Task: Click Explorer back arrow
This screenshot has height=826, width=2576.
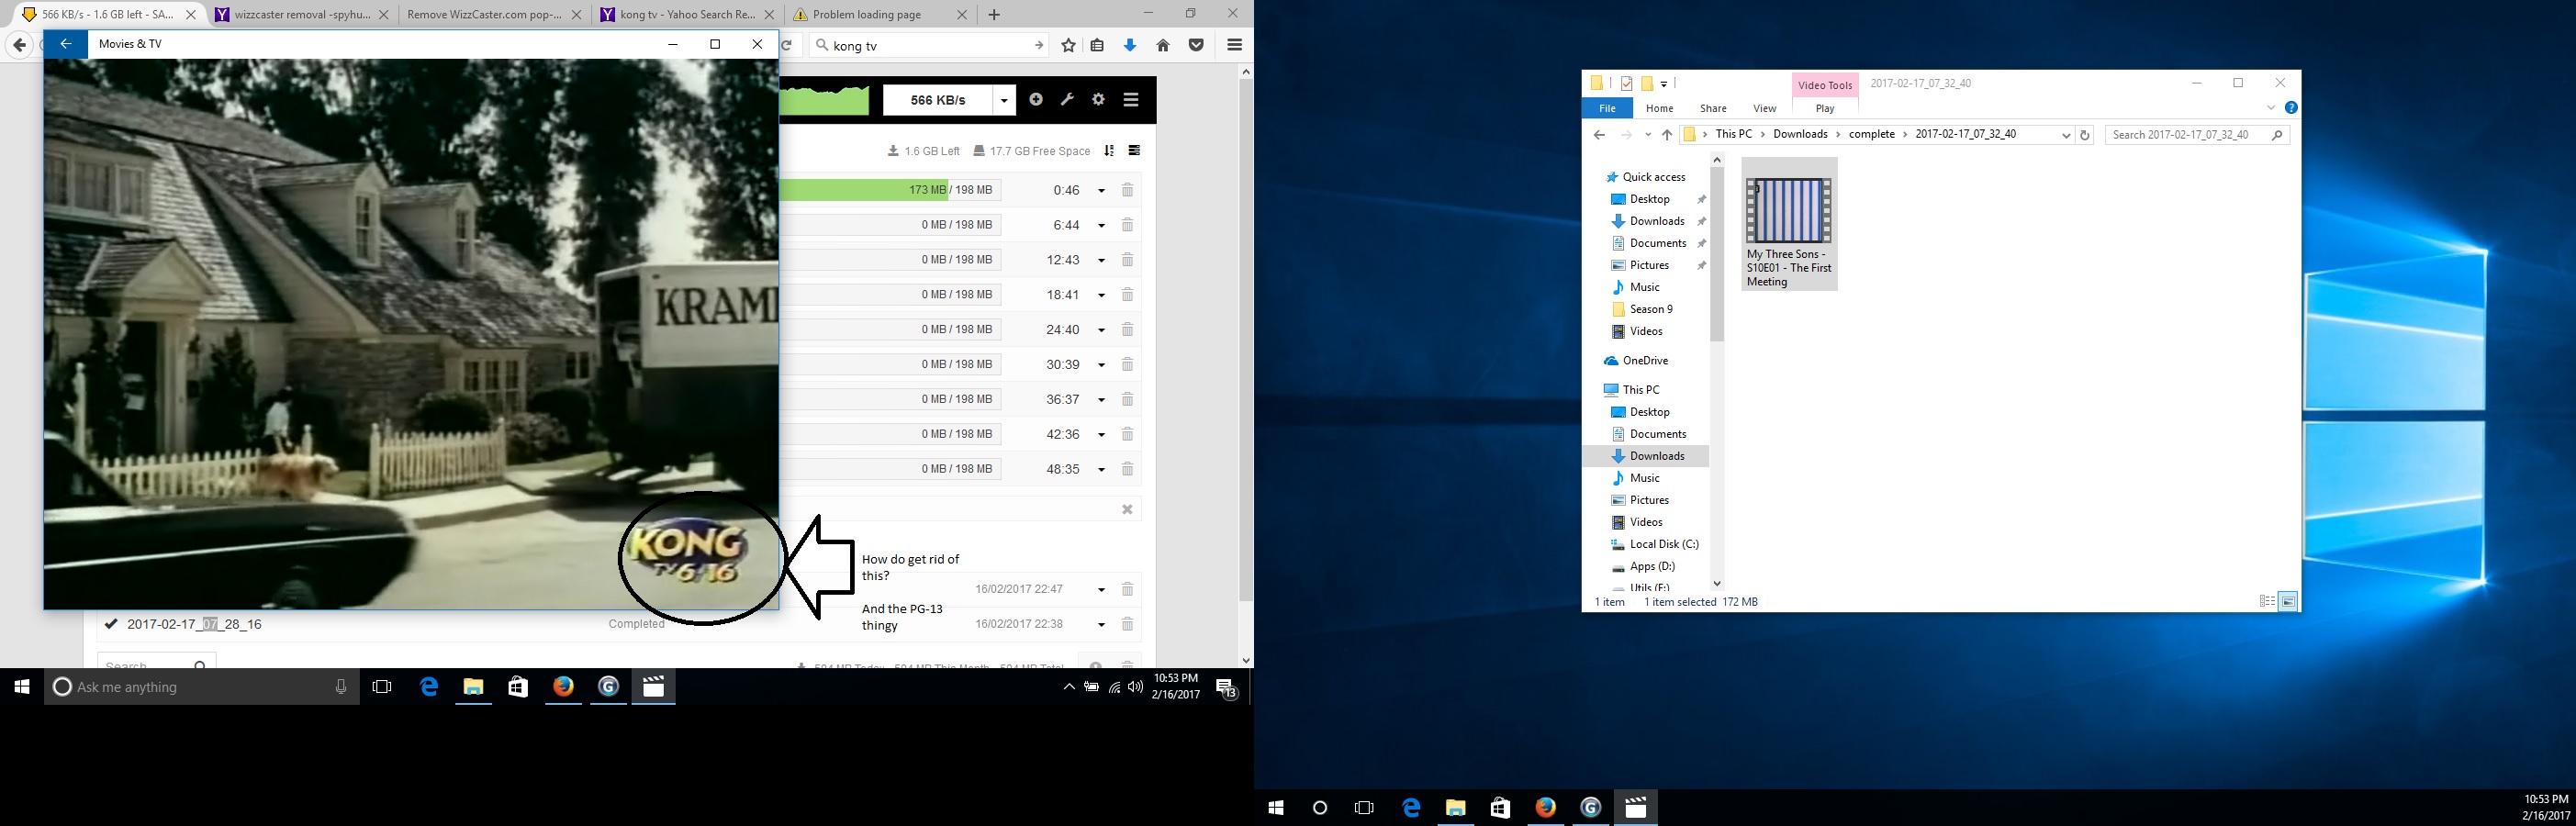Action: tap(1599, 135)
